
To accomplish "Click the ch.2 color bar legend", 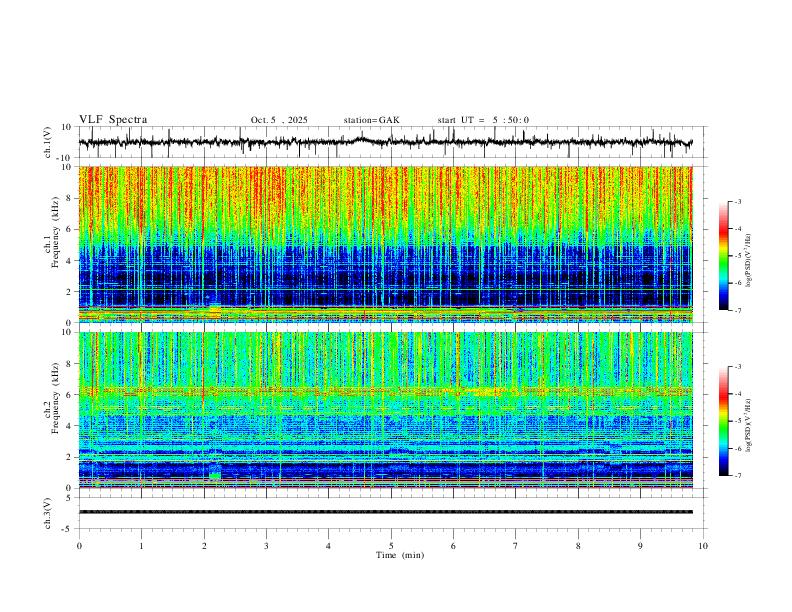I will [x=723, y=421].
